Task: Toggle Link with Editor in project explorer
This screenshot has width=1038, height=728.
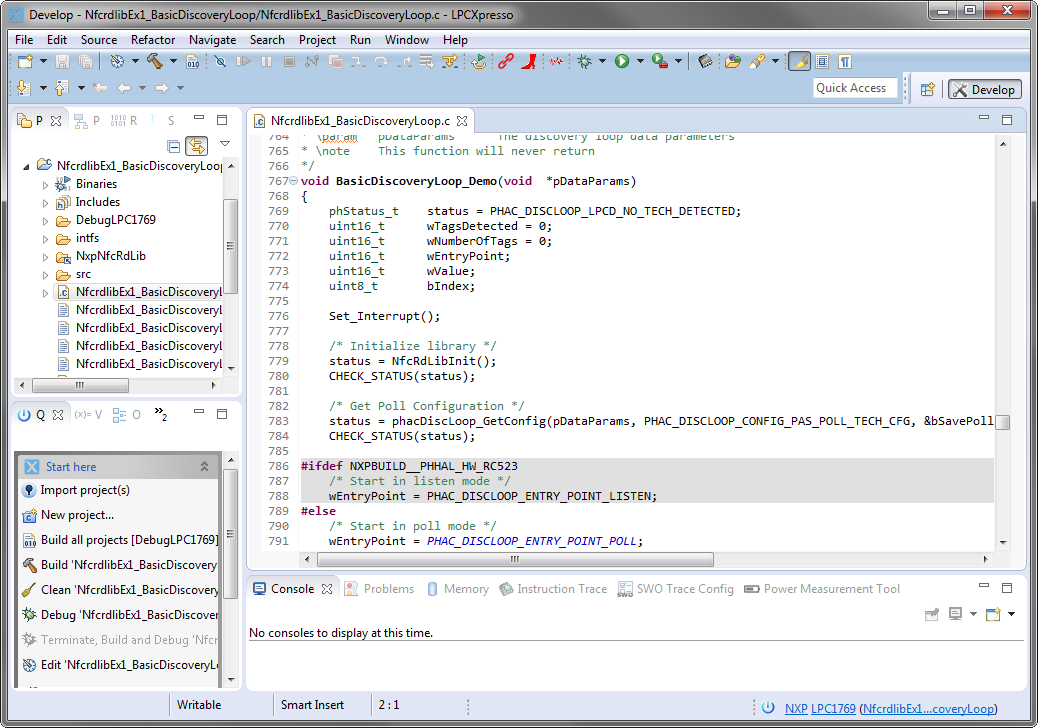Action: [x=196, y=145]
